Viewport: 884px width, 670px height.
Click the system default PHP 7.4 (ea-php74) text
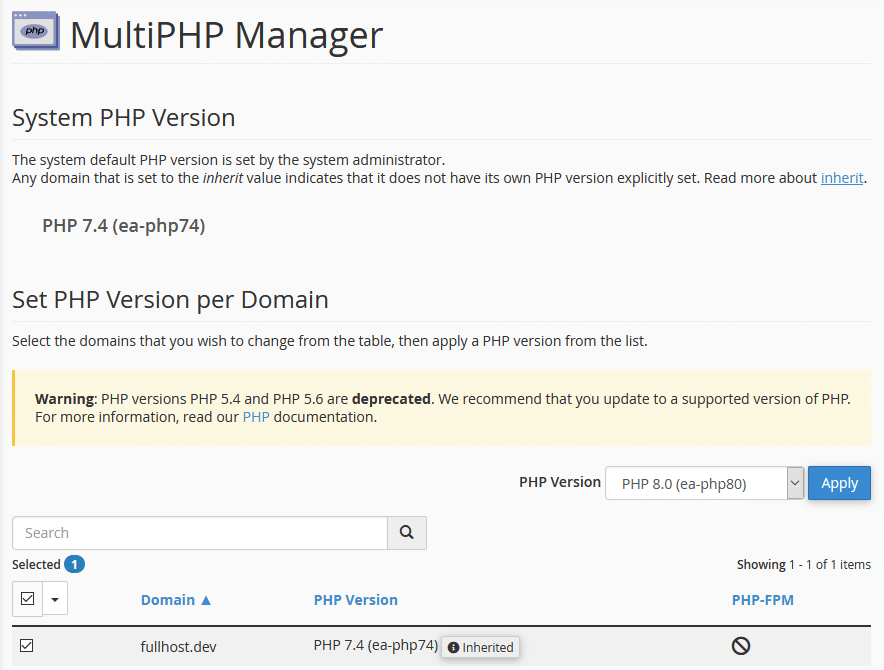(x=123, y=226)
